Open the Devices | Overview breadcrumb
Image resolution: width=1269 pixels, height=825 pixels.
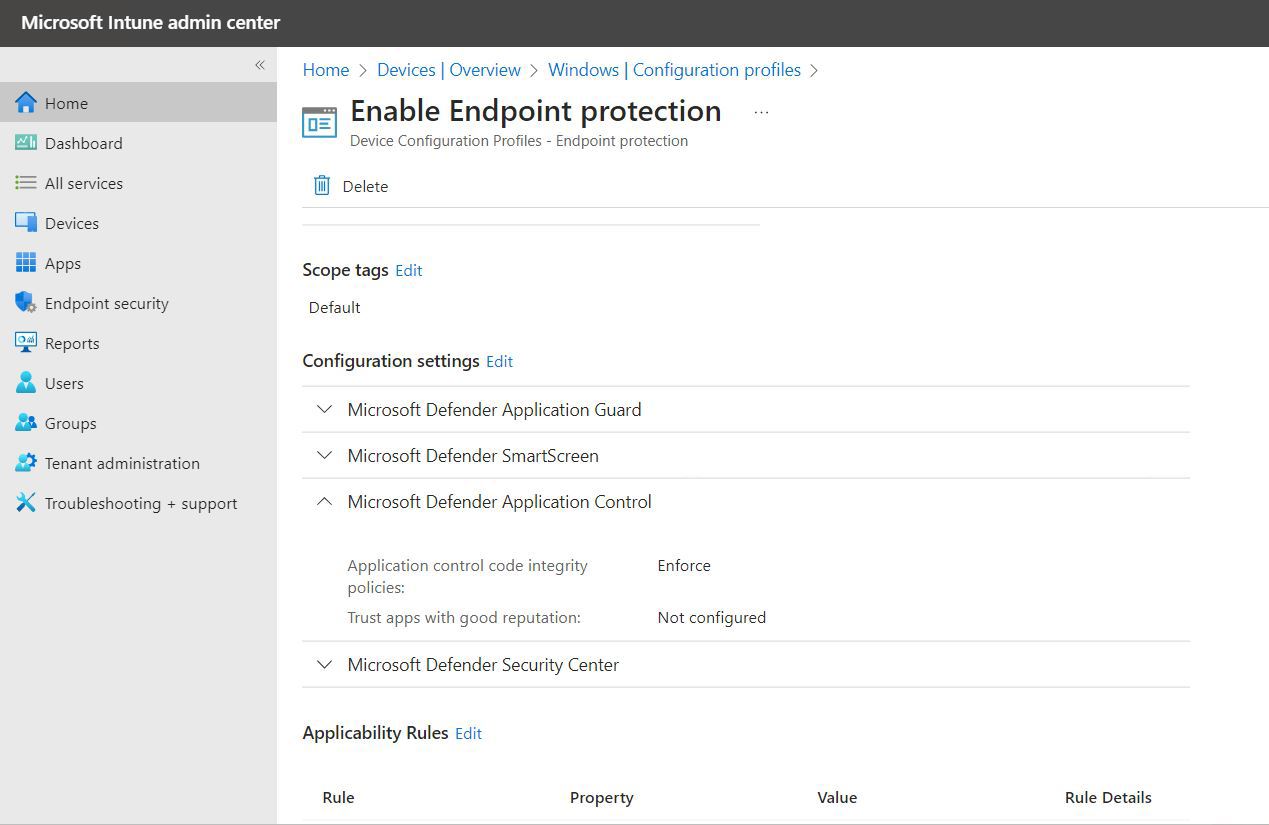click(x=448, y=69)
